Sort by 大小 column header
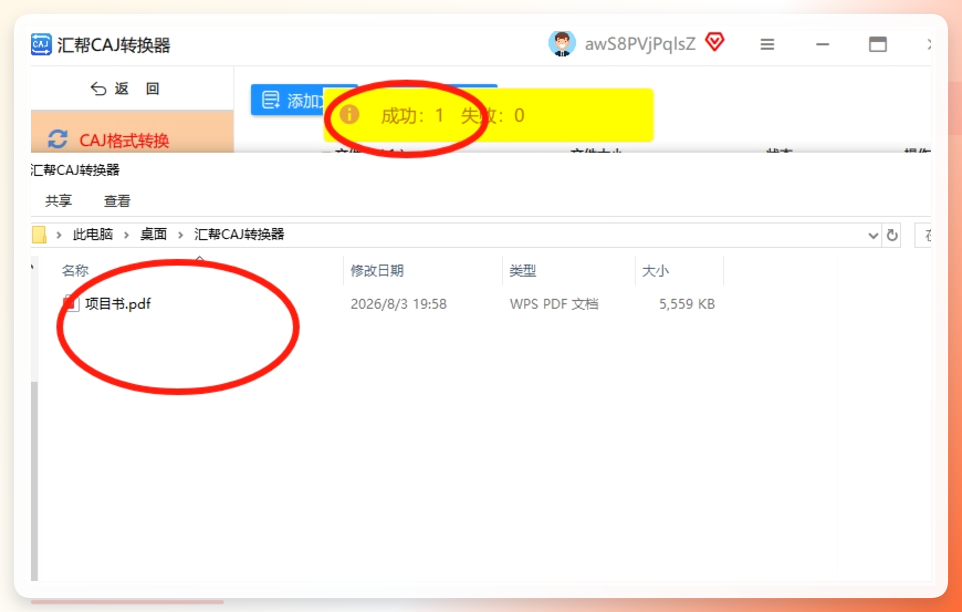962x612 pixels. pos(655,270)
